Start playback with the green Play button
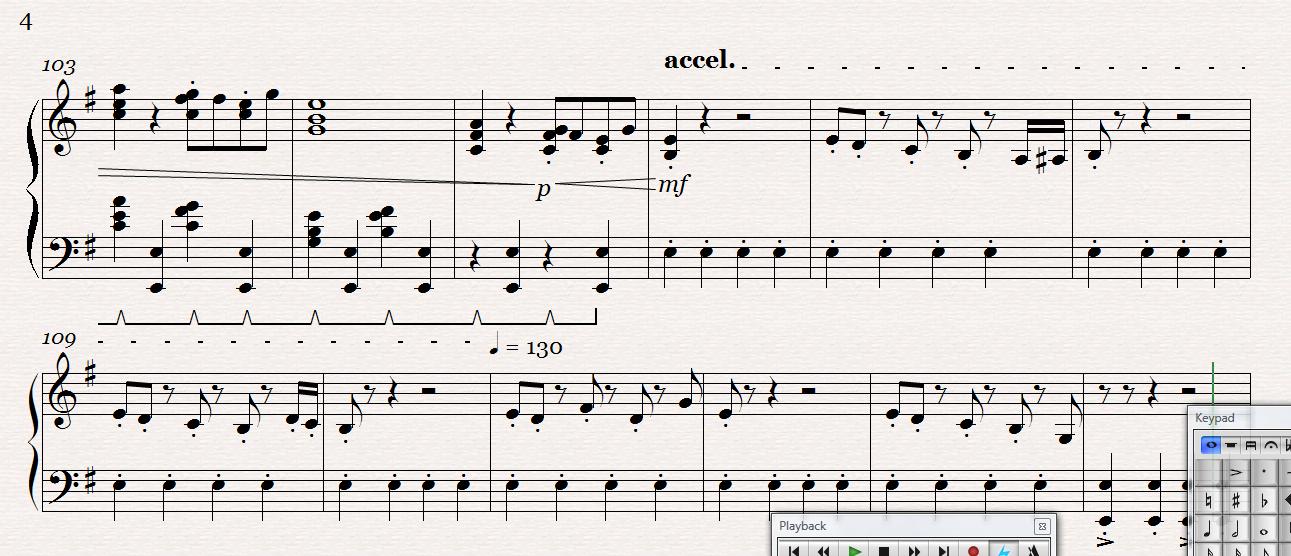 (x=854, y=550)
